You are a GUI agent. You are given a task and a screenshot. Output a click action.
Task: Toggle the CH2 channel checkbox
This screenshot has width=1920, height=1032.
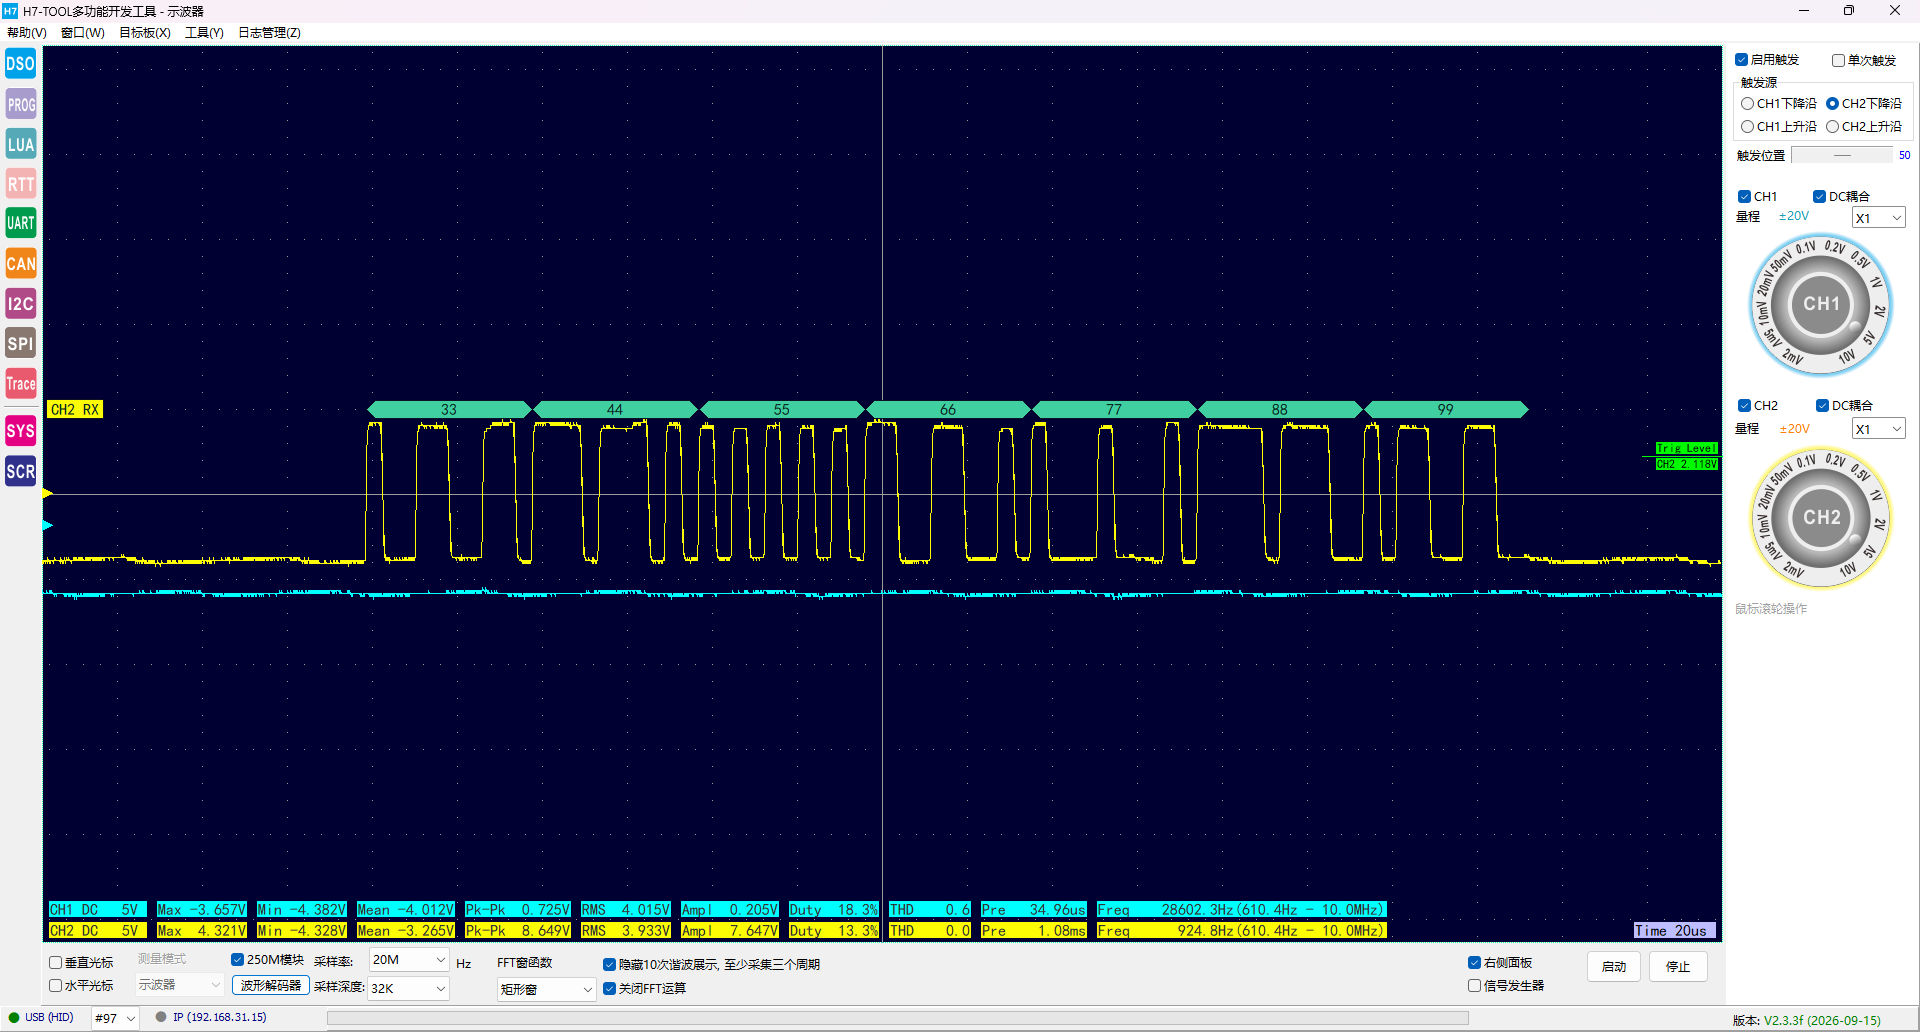coord(1744,406)
